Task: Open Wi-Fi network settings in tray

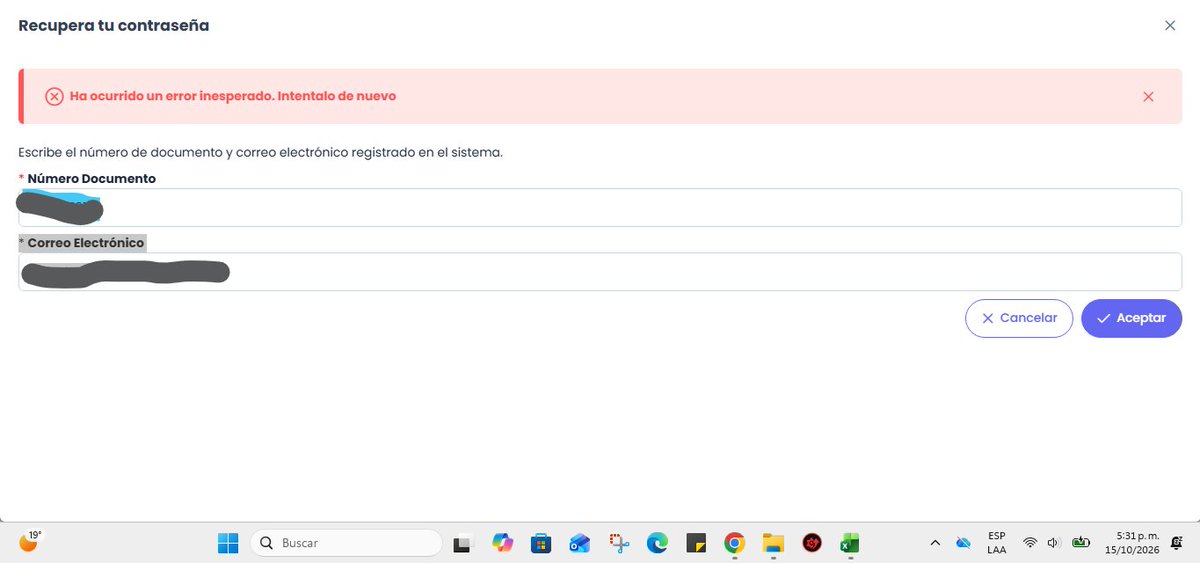Action: point(1029,543)
